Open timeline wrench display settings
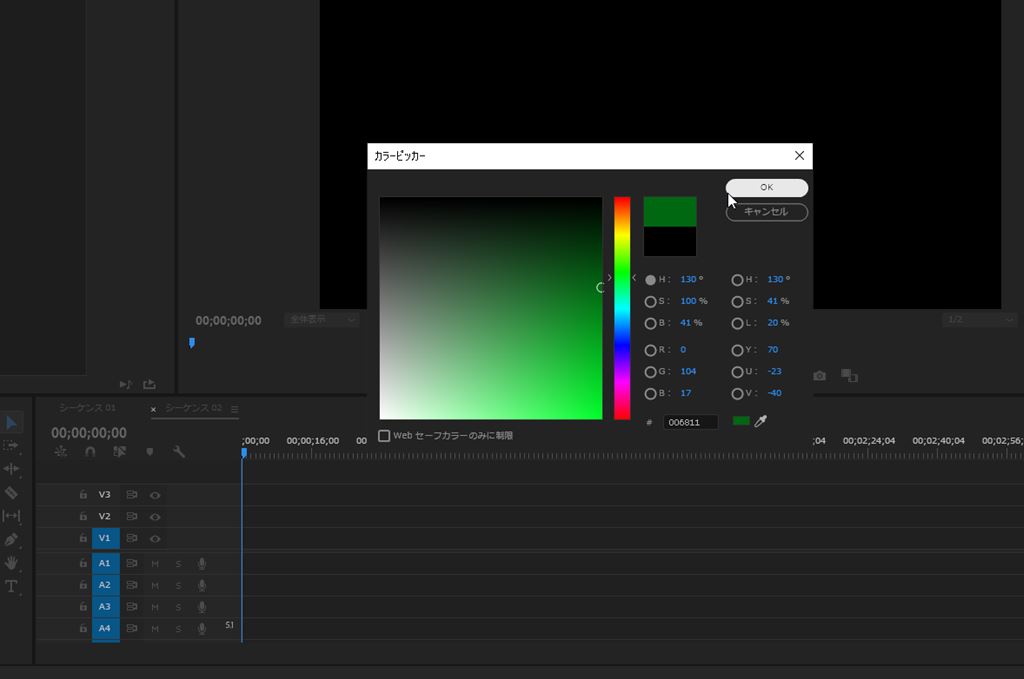 tap(179, 452)
